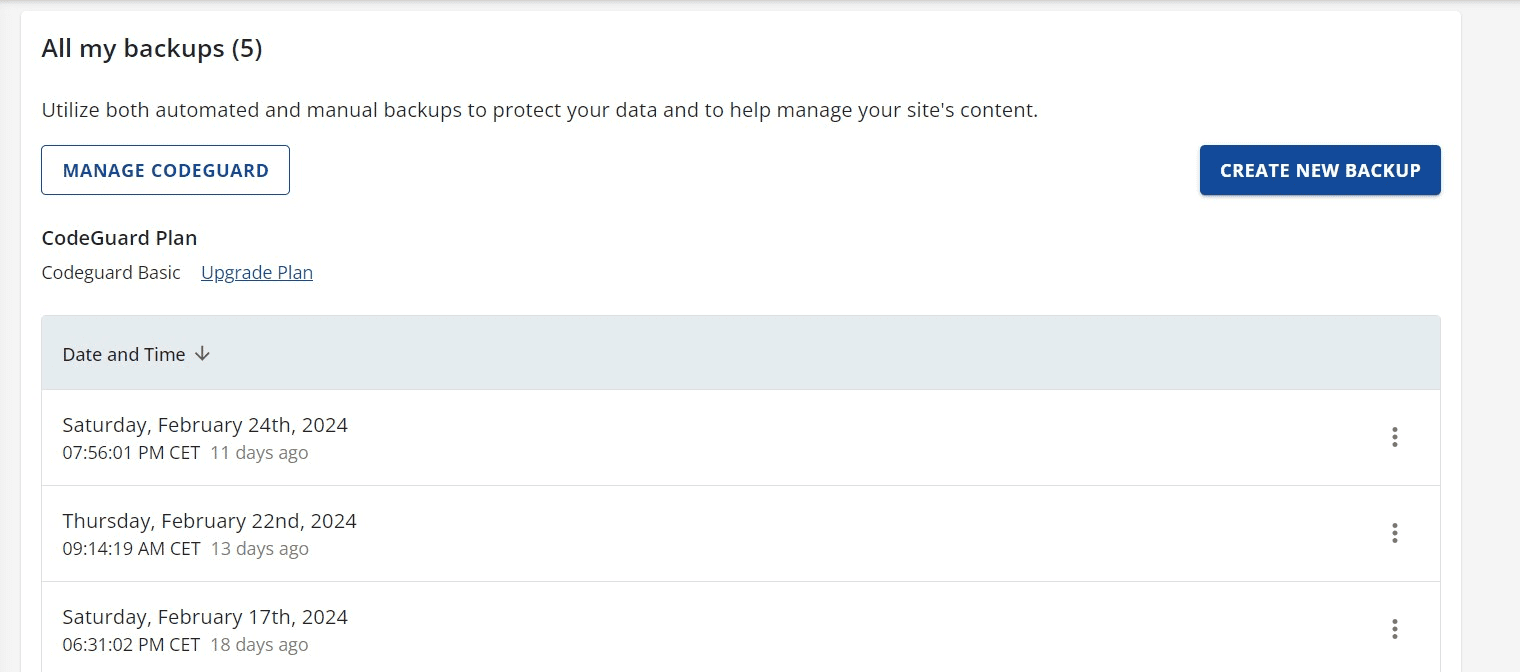Click the Codeguard Basic plan name
The width and height of the screenshot is (1520, 672).
pyautogui.click(x=111, y=272)
